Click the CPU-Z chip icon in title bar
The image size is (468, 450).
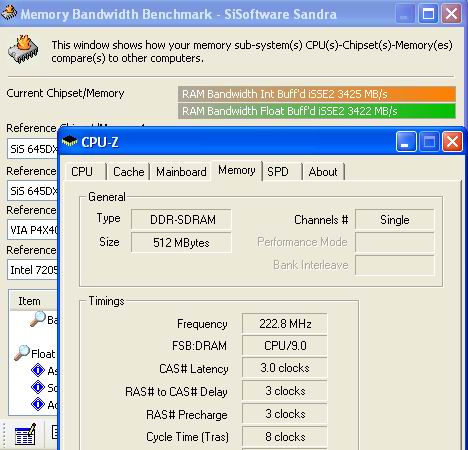point(69,141)
